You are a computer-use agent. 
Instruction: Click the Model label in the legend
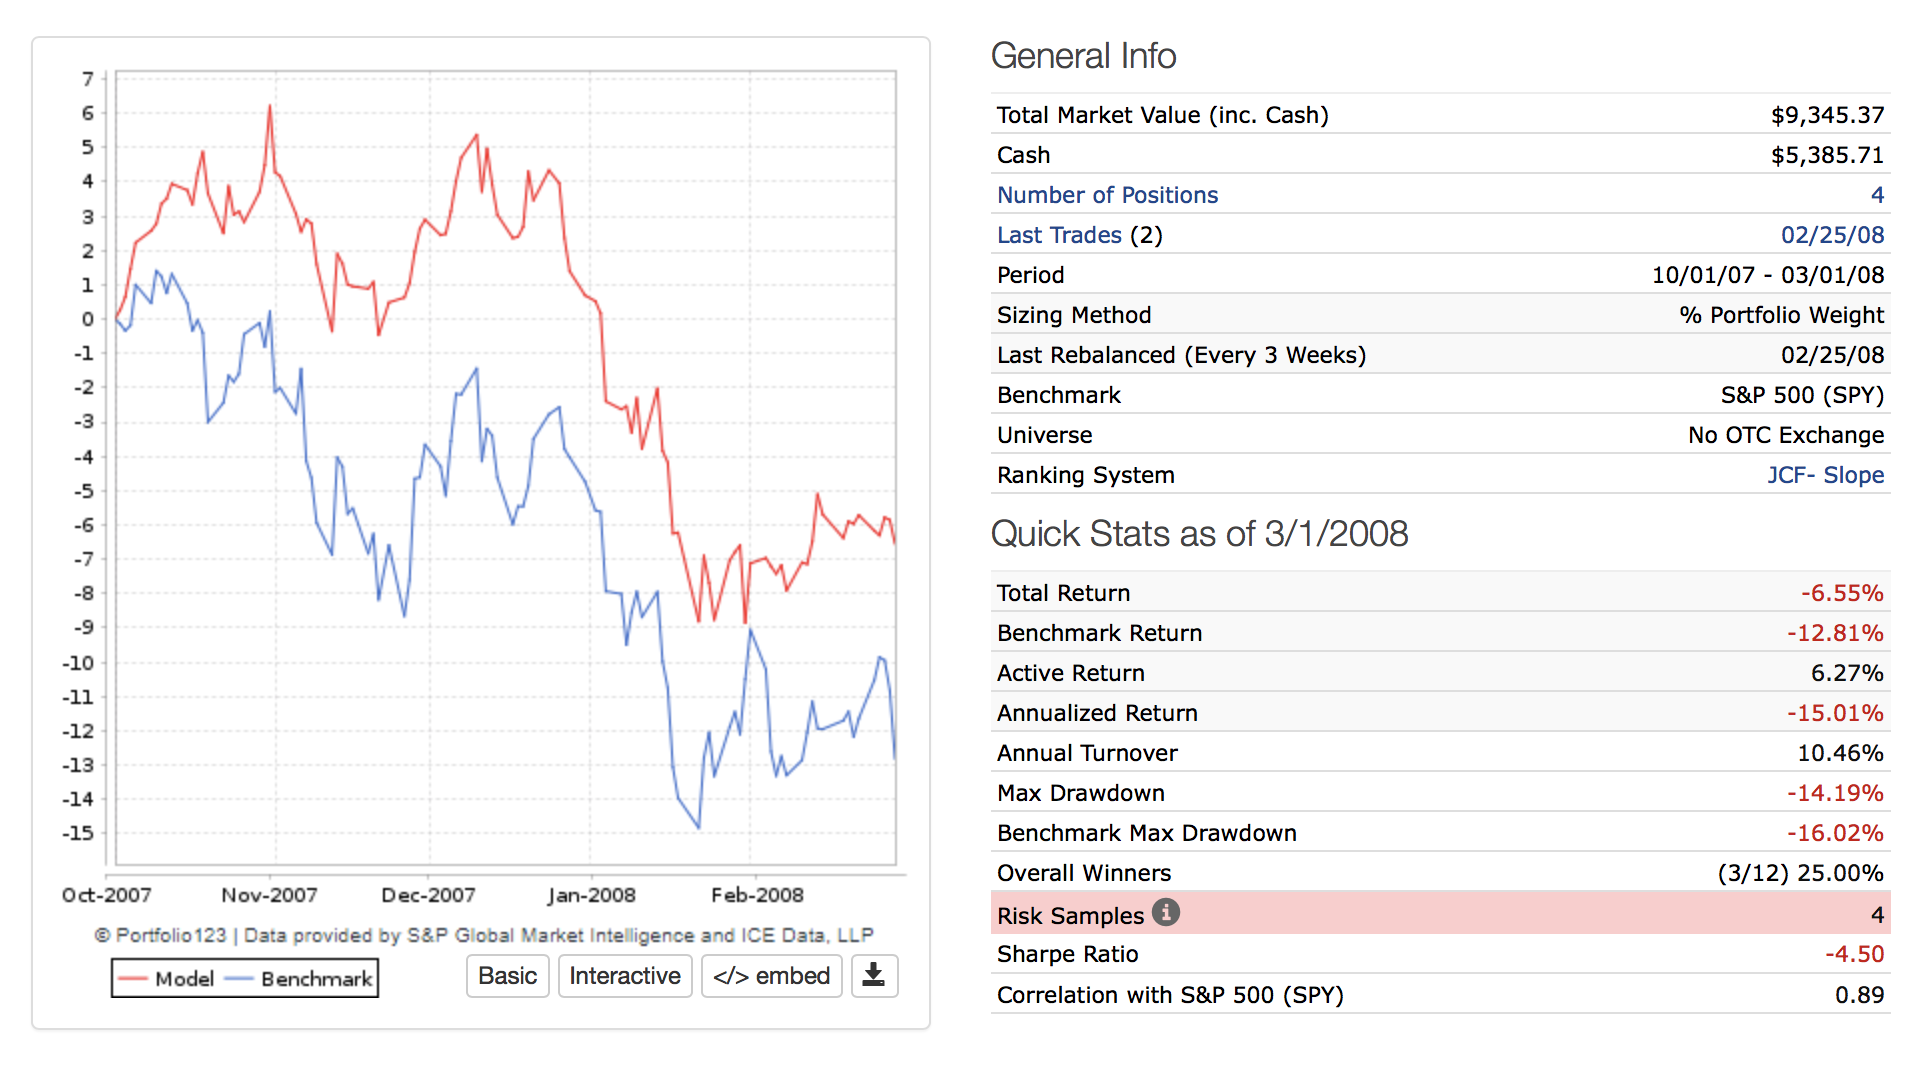click(x=184, y=979)
